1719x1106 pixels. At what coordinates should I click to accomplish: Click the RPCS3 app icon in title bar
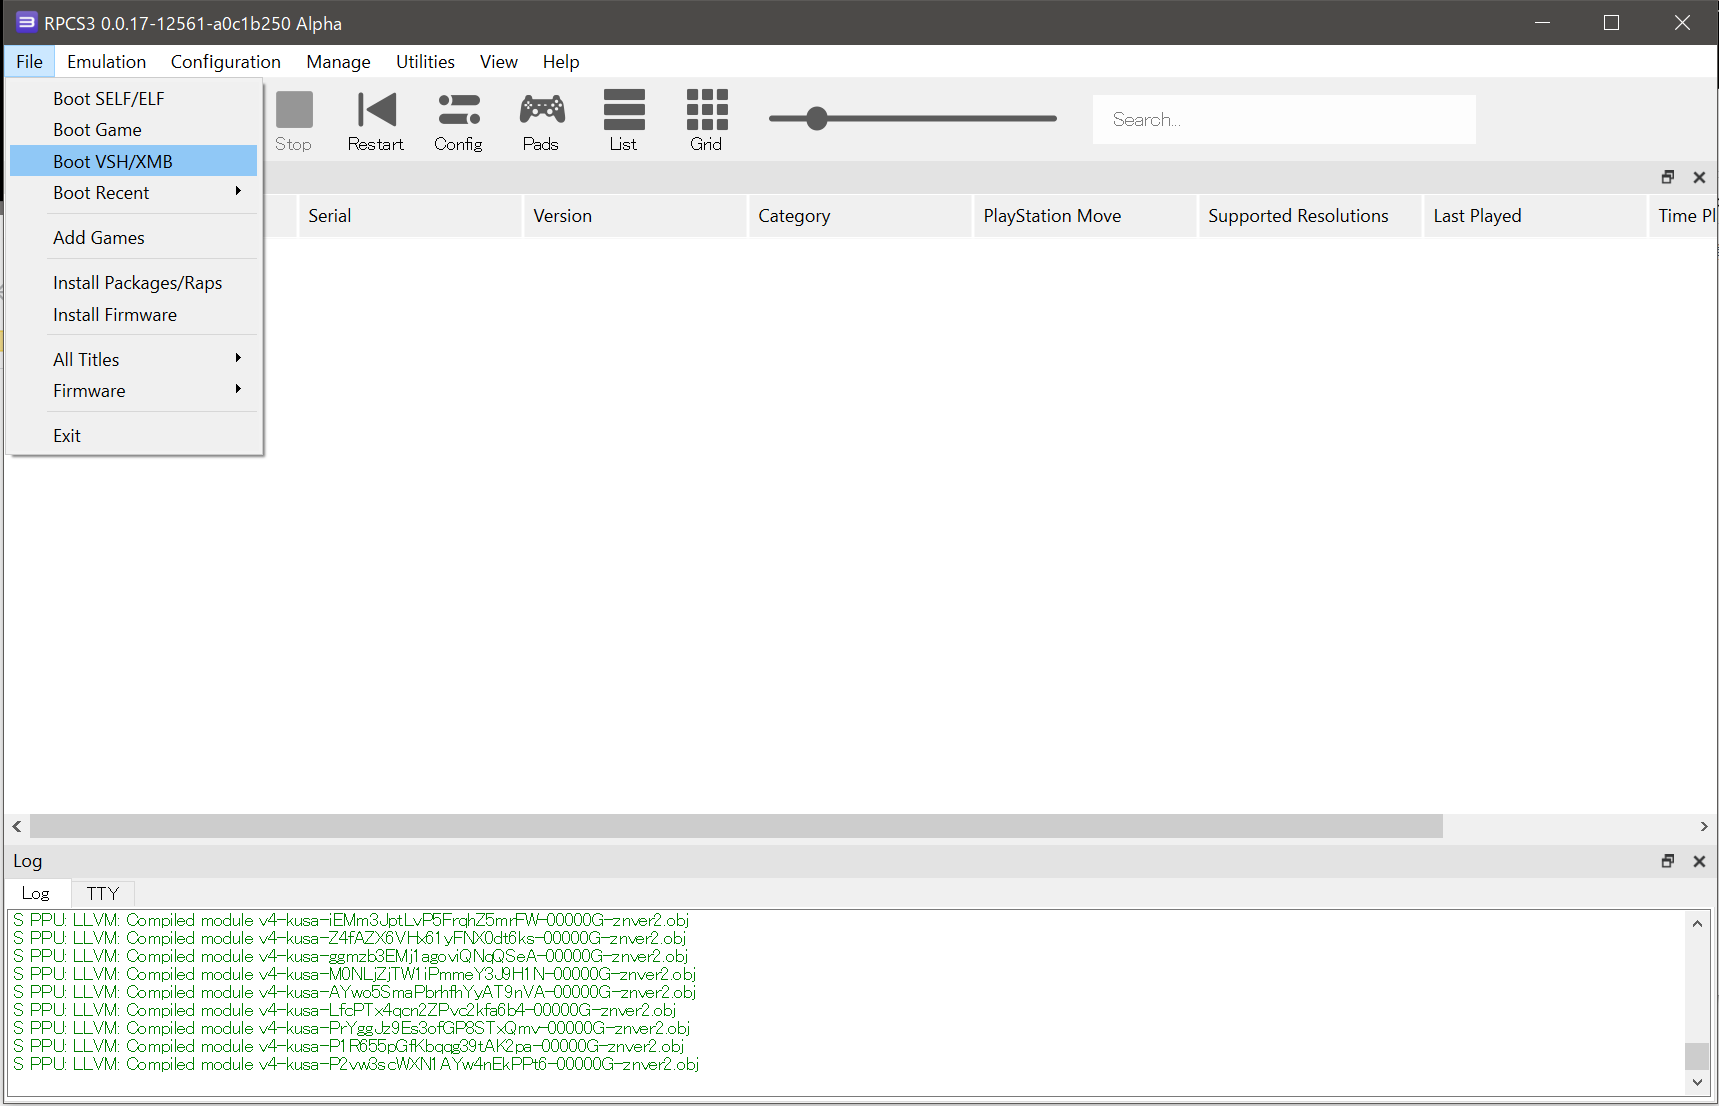(x=26, y=22)
